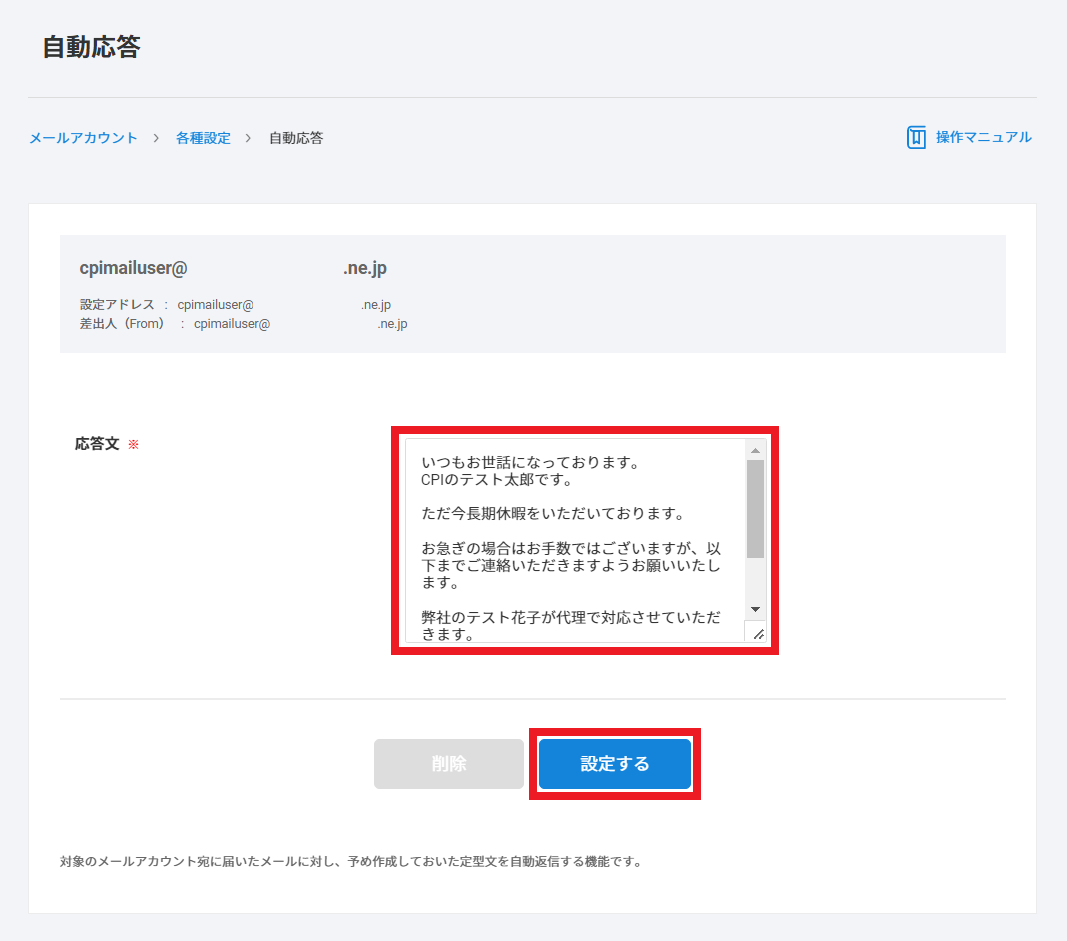Click the red required mark ※
This screenshot has width=1067, height=941.
click(133, 444)
